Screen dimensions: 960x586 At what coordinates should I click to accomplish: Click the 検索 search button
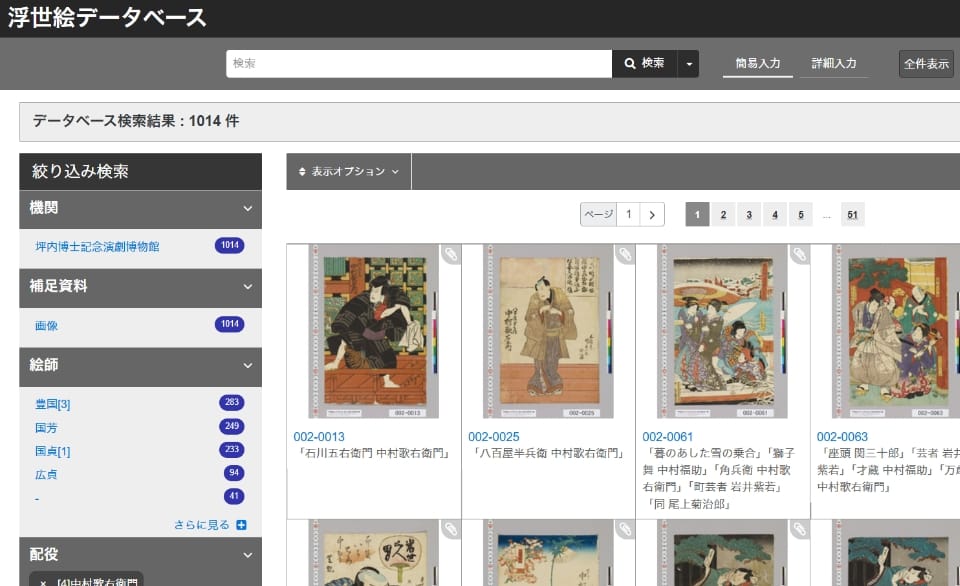tap(645, 64)
